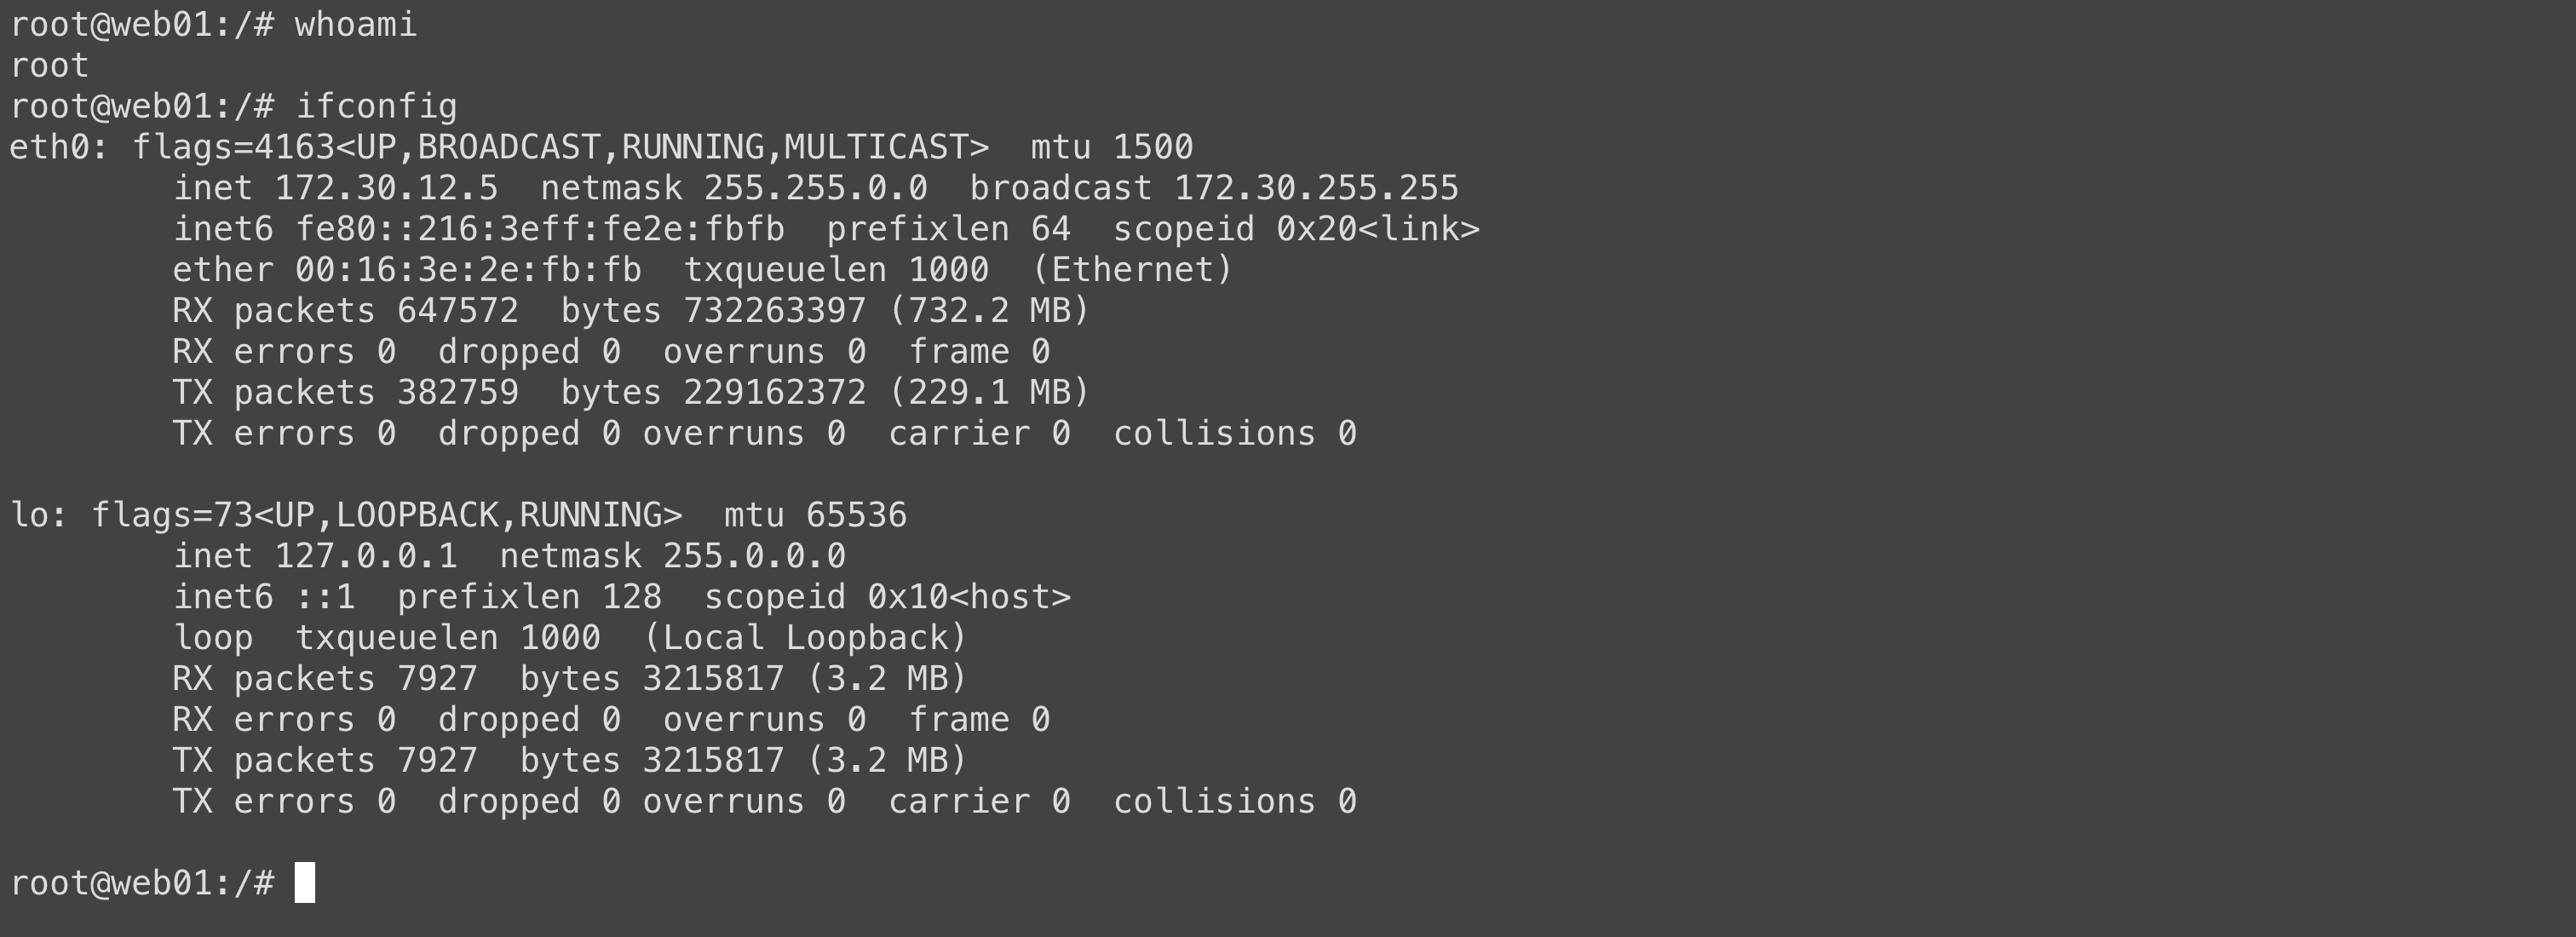This screenshot has height=937, width=2576.
Task: Click the broadcast address 172.30.255.255
Action: point(1316,189)
